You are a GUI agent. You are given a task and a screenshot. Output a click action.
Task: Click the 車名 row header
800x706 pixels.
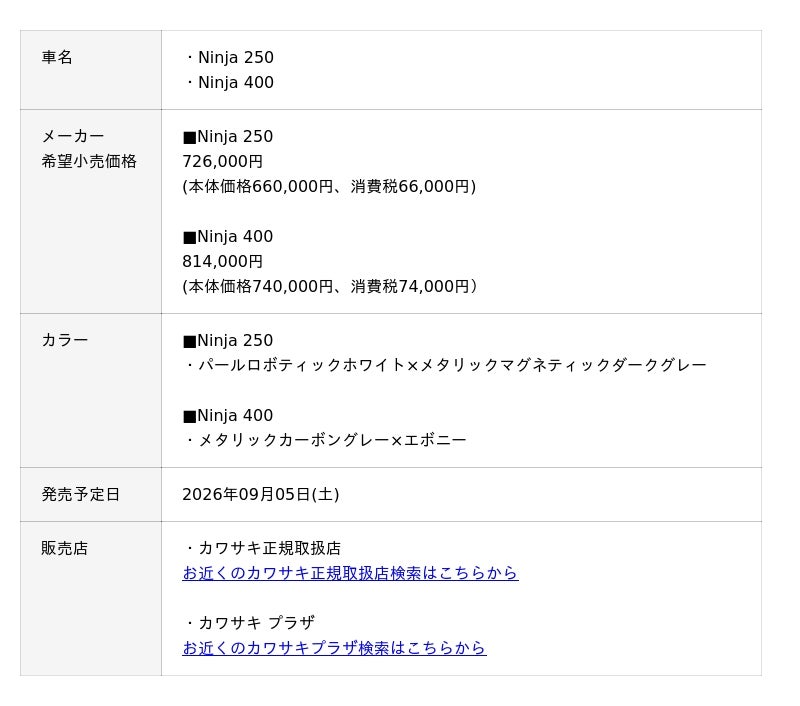coord(91,70)
